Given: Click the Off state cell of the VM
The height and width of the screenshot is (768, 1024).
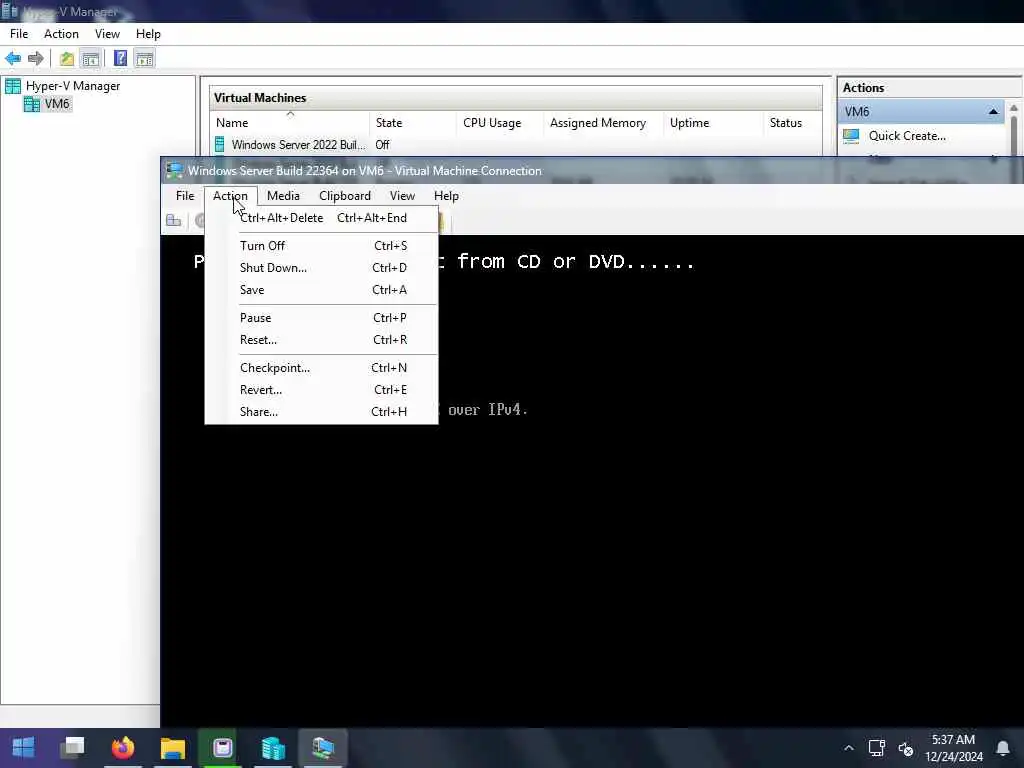Looking at the screenshot, I should [383, 145].
